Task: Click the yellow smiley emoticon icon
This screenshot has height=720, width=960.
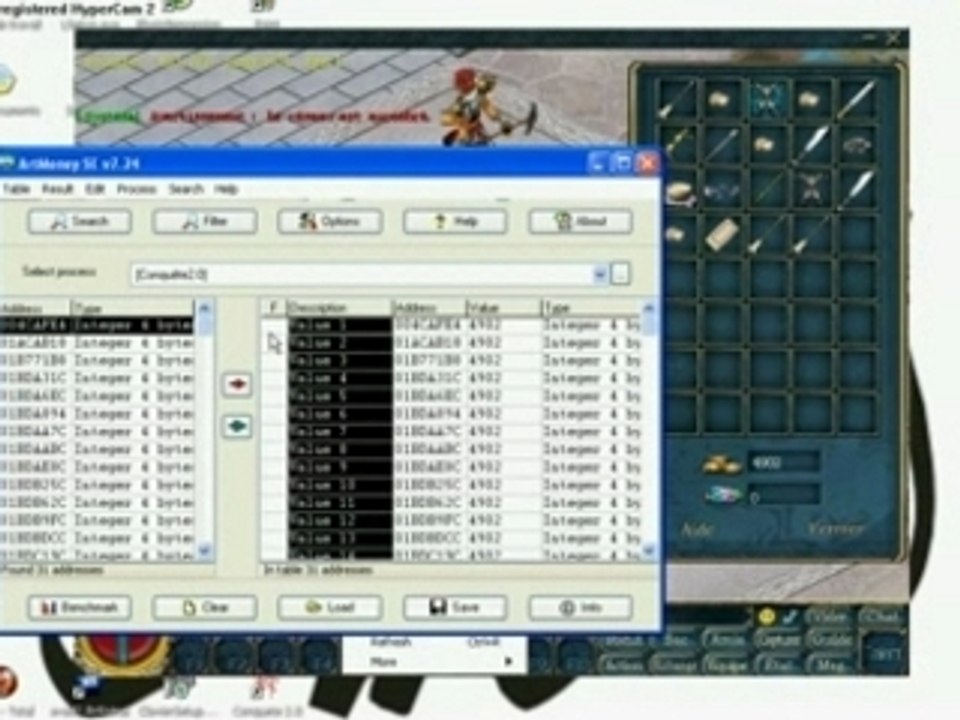Action: click(767, 617)
